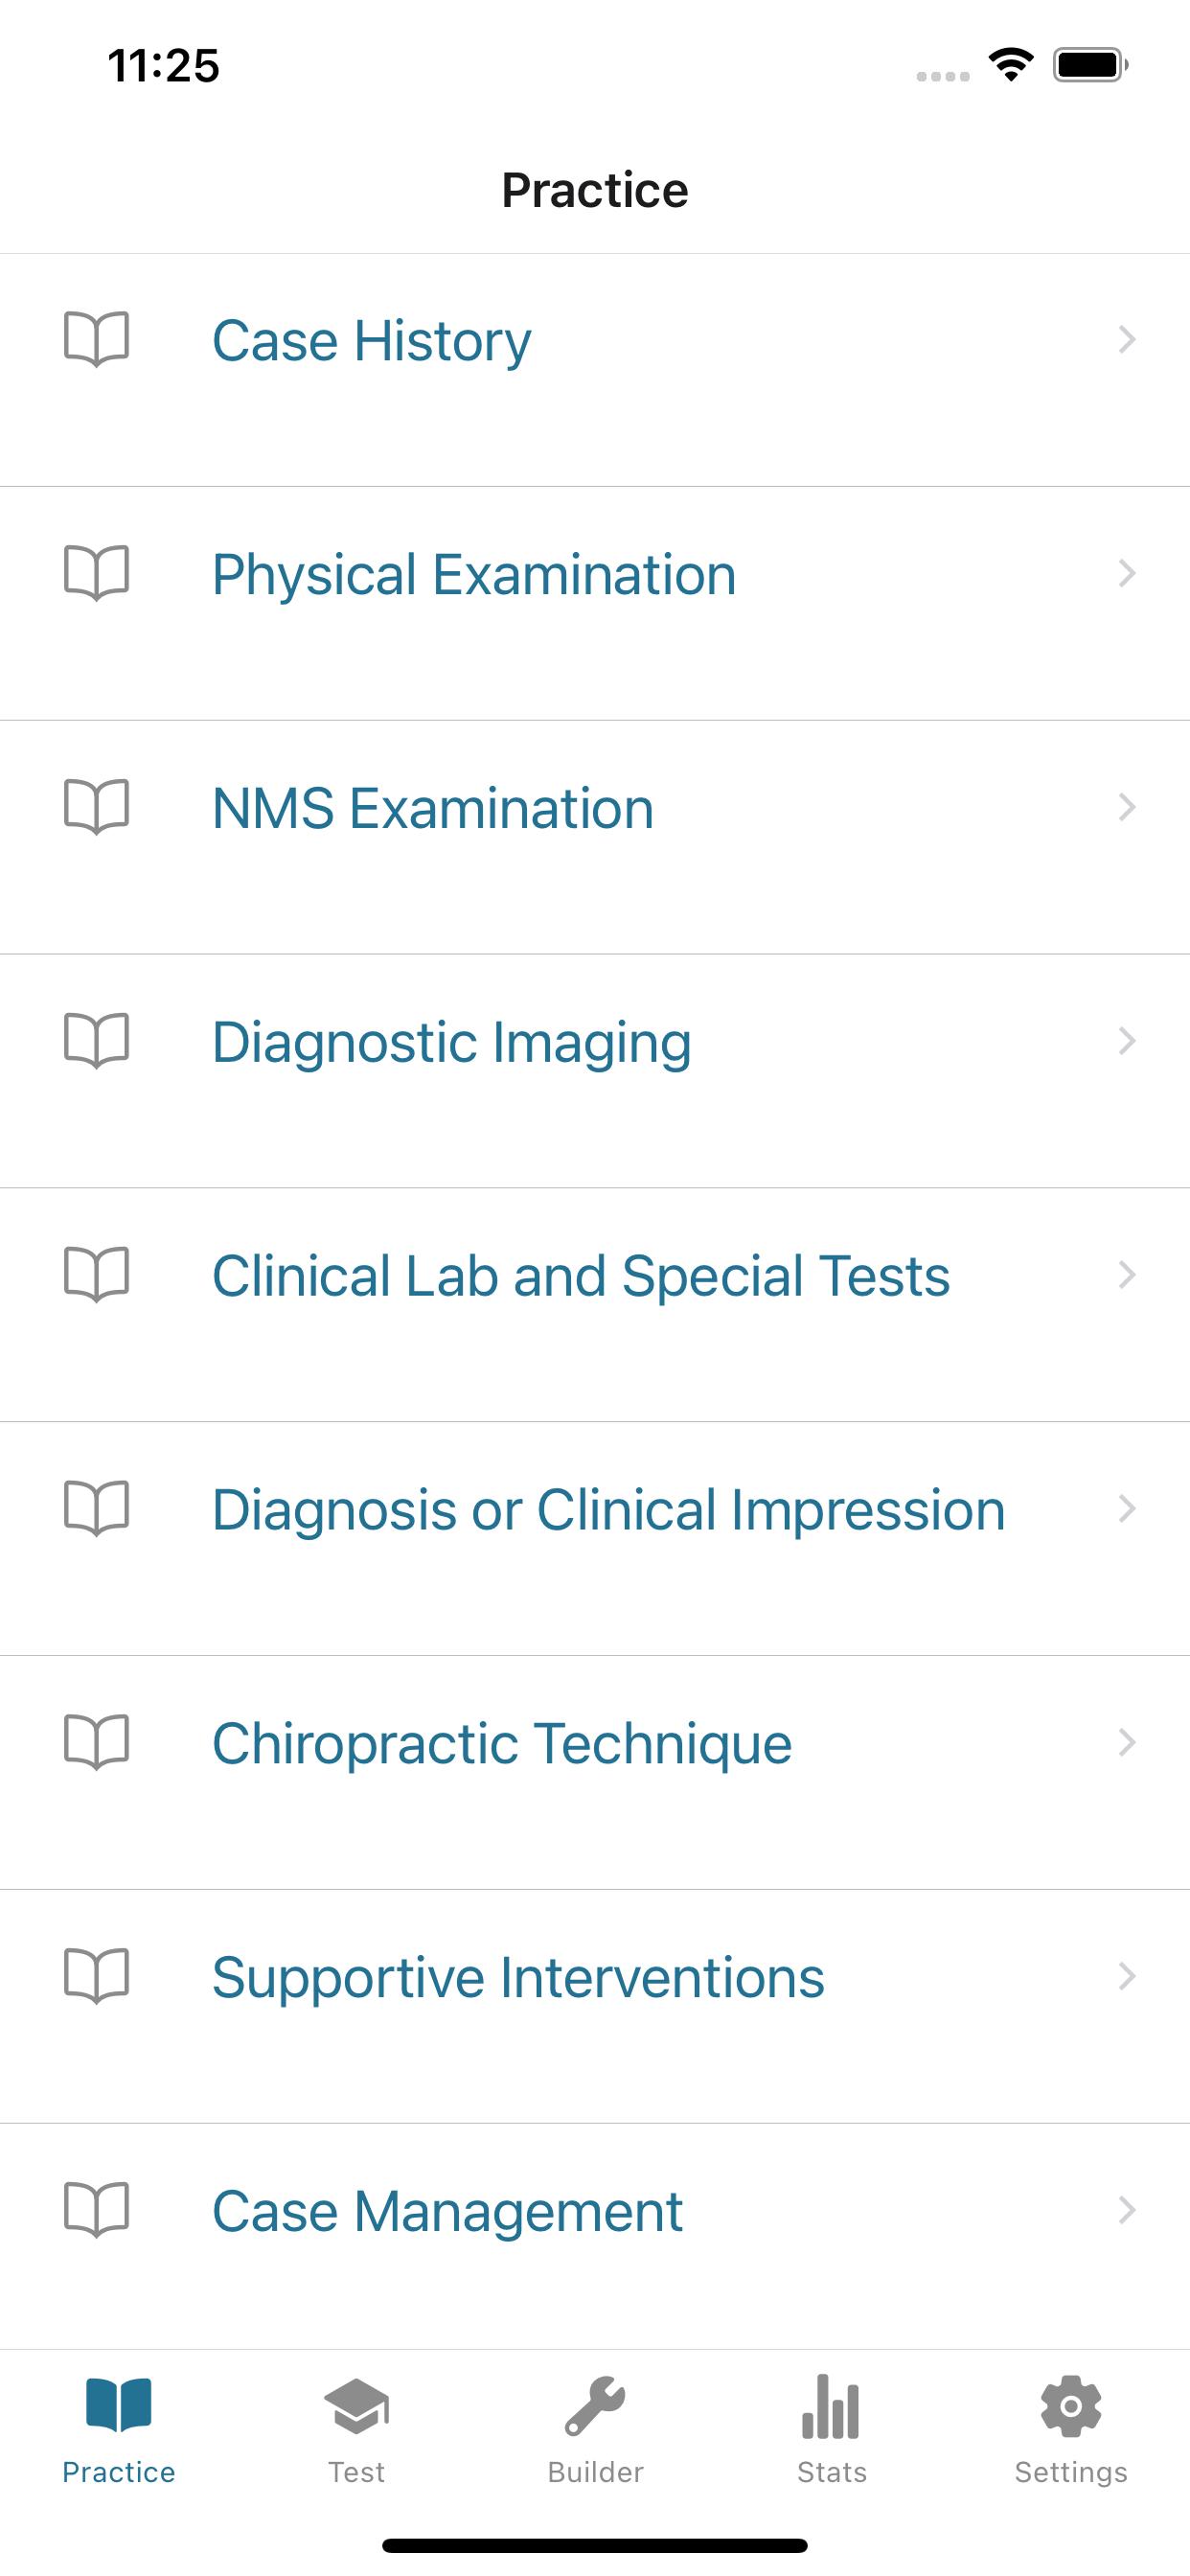
Task: Tap the book icon beside Case History
Action: (97, 340)
